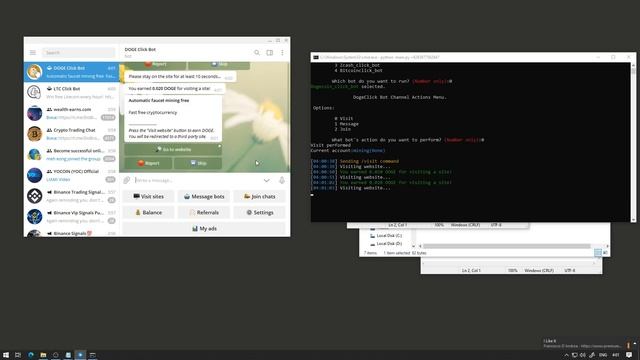Click 'UTF-8' in the lower Notepad status bar
This screenshot has height=360, width=640.
[570, 270]
